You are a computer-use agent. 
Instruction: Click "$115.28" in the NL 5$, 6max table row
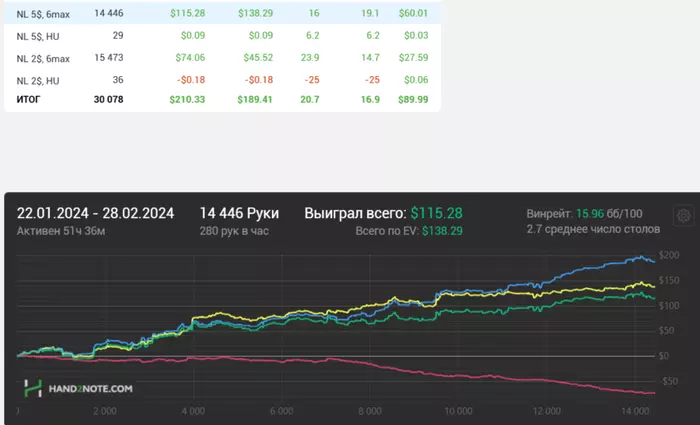tap(188, 13)
